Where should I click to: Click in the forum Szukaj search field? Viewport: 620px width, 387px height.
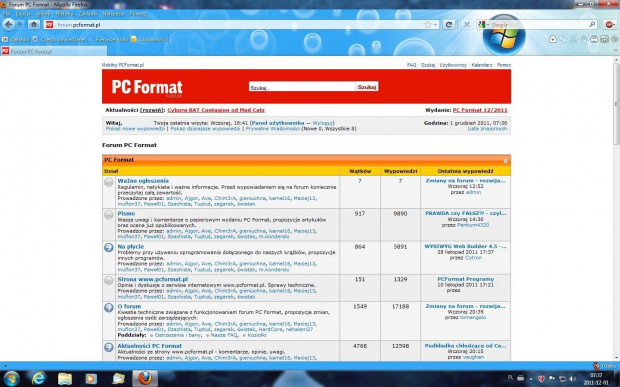302,87
